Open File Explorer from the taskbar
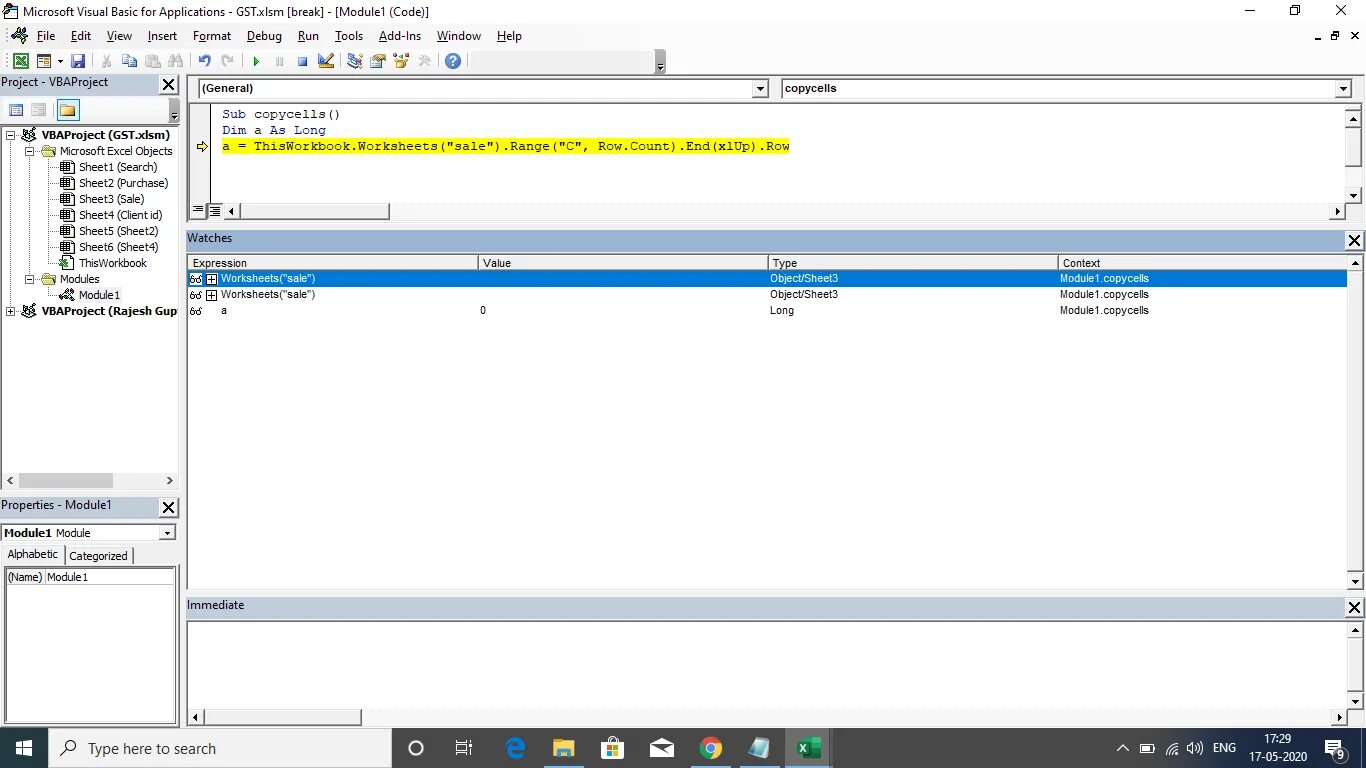The image size is (1366, 768). [x=564, y=748]
